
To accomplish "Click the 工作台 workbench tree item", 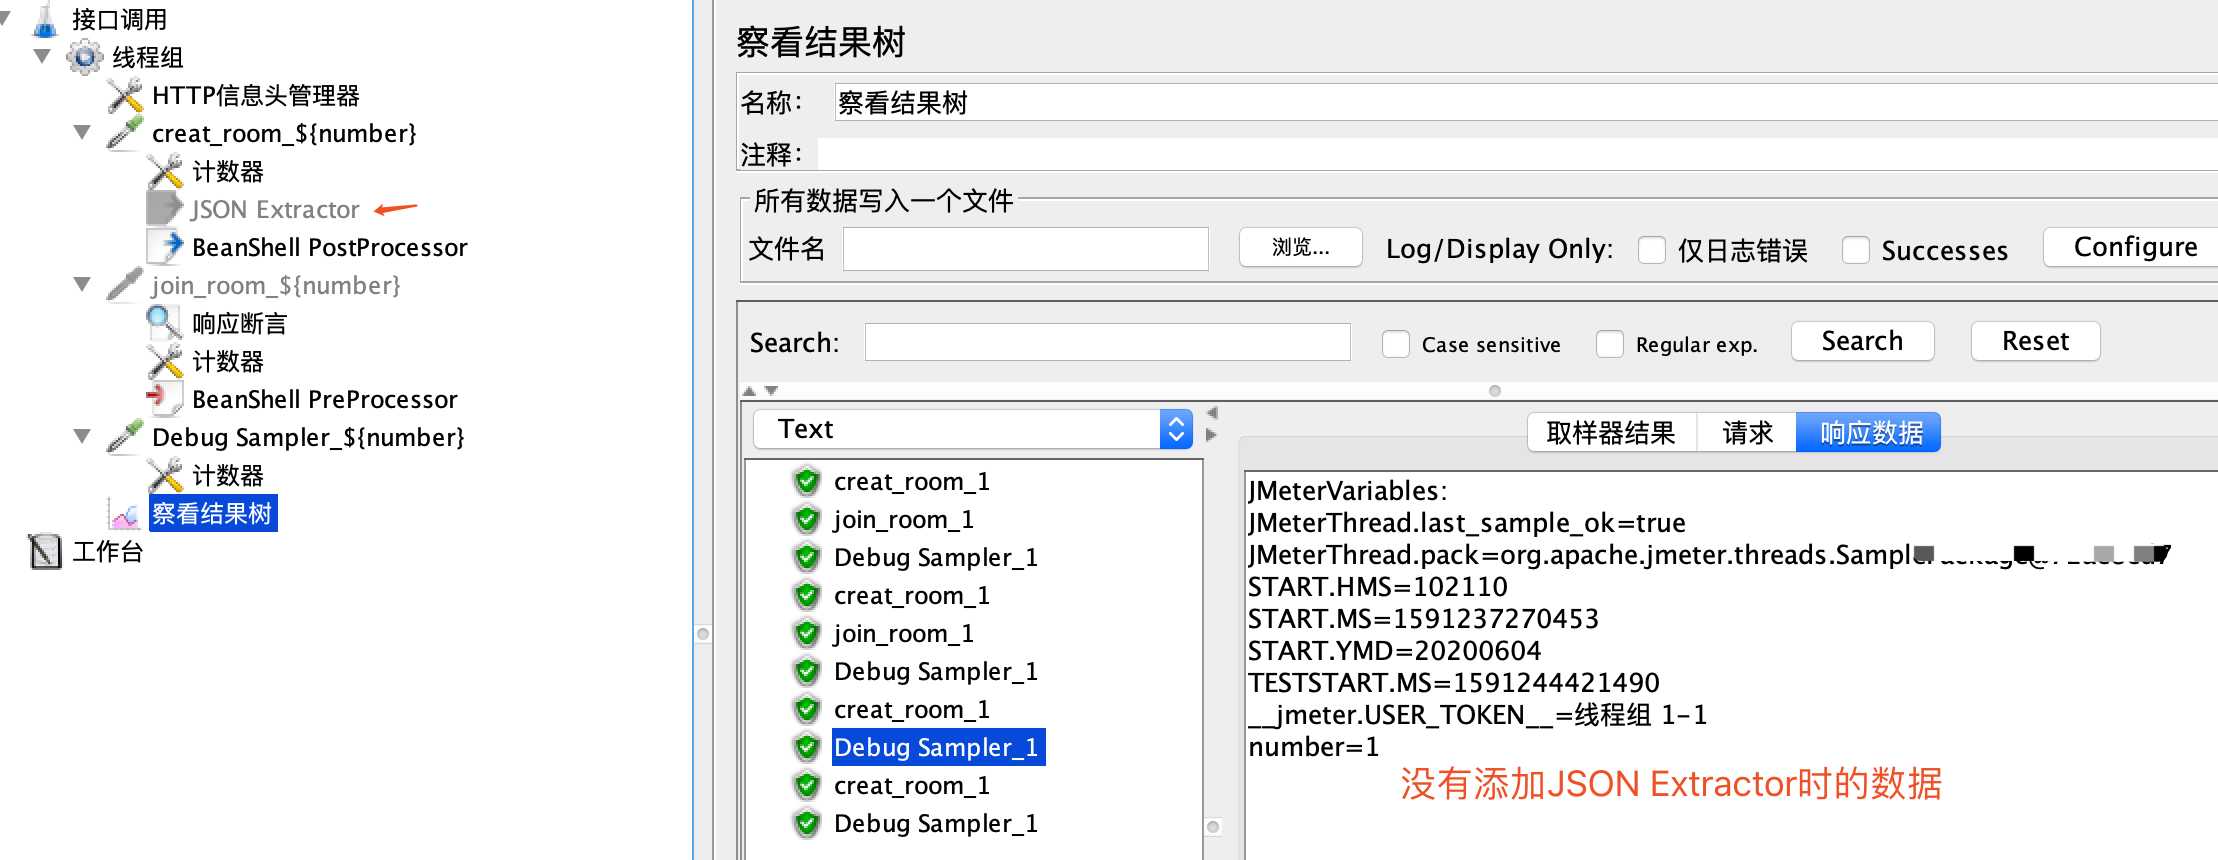I will coord(108,551).
